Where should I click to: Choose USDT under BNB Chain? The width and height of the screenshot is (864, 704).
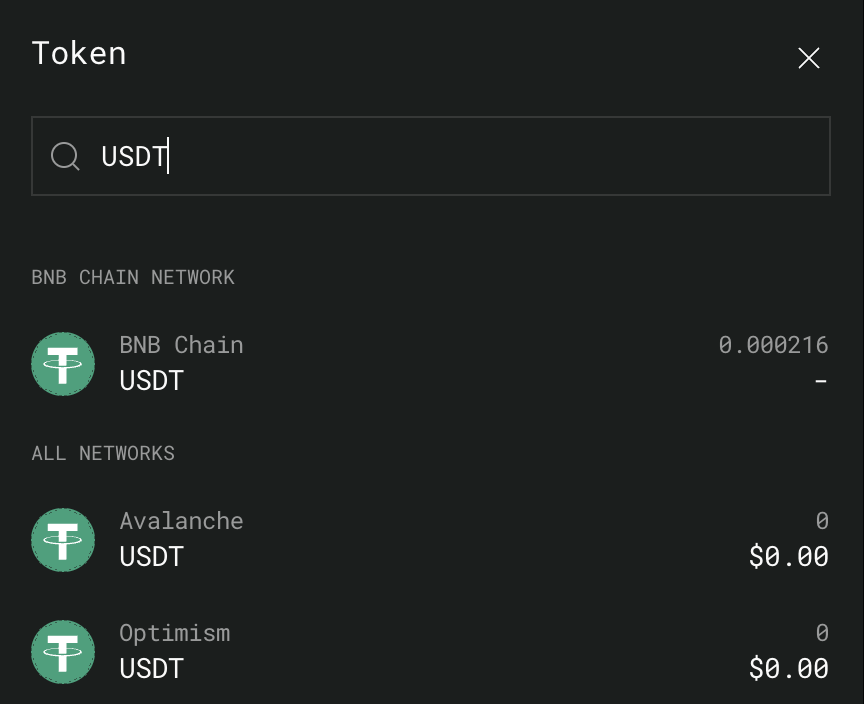click(151, 381)
